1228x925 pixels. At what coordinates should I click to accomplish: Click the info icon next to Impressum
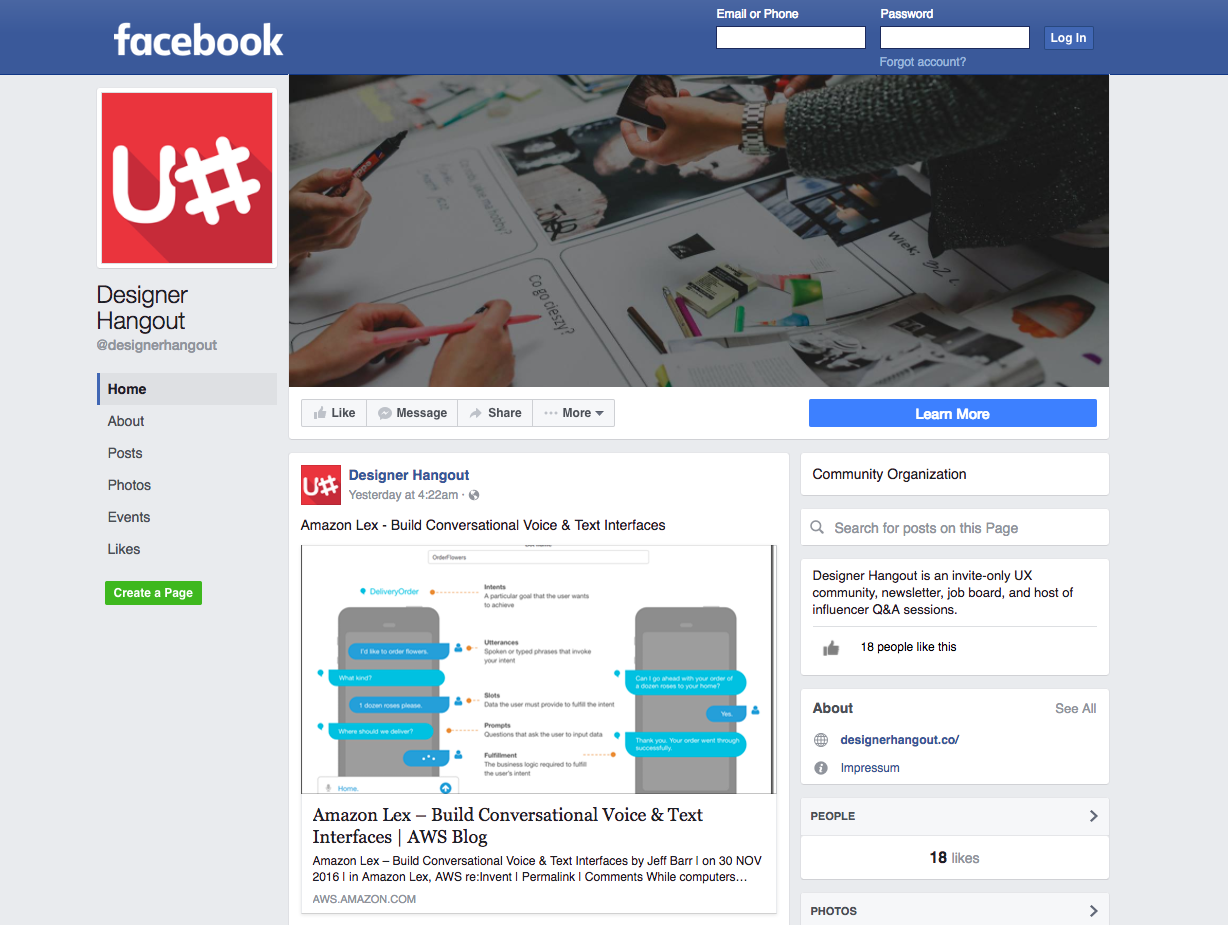[x=821, y=768]
